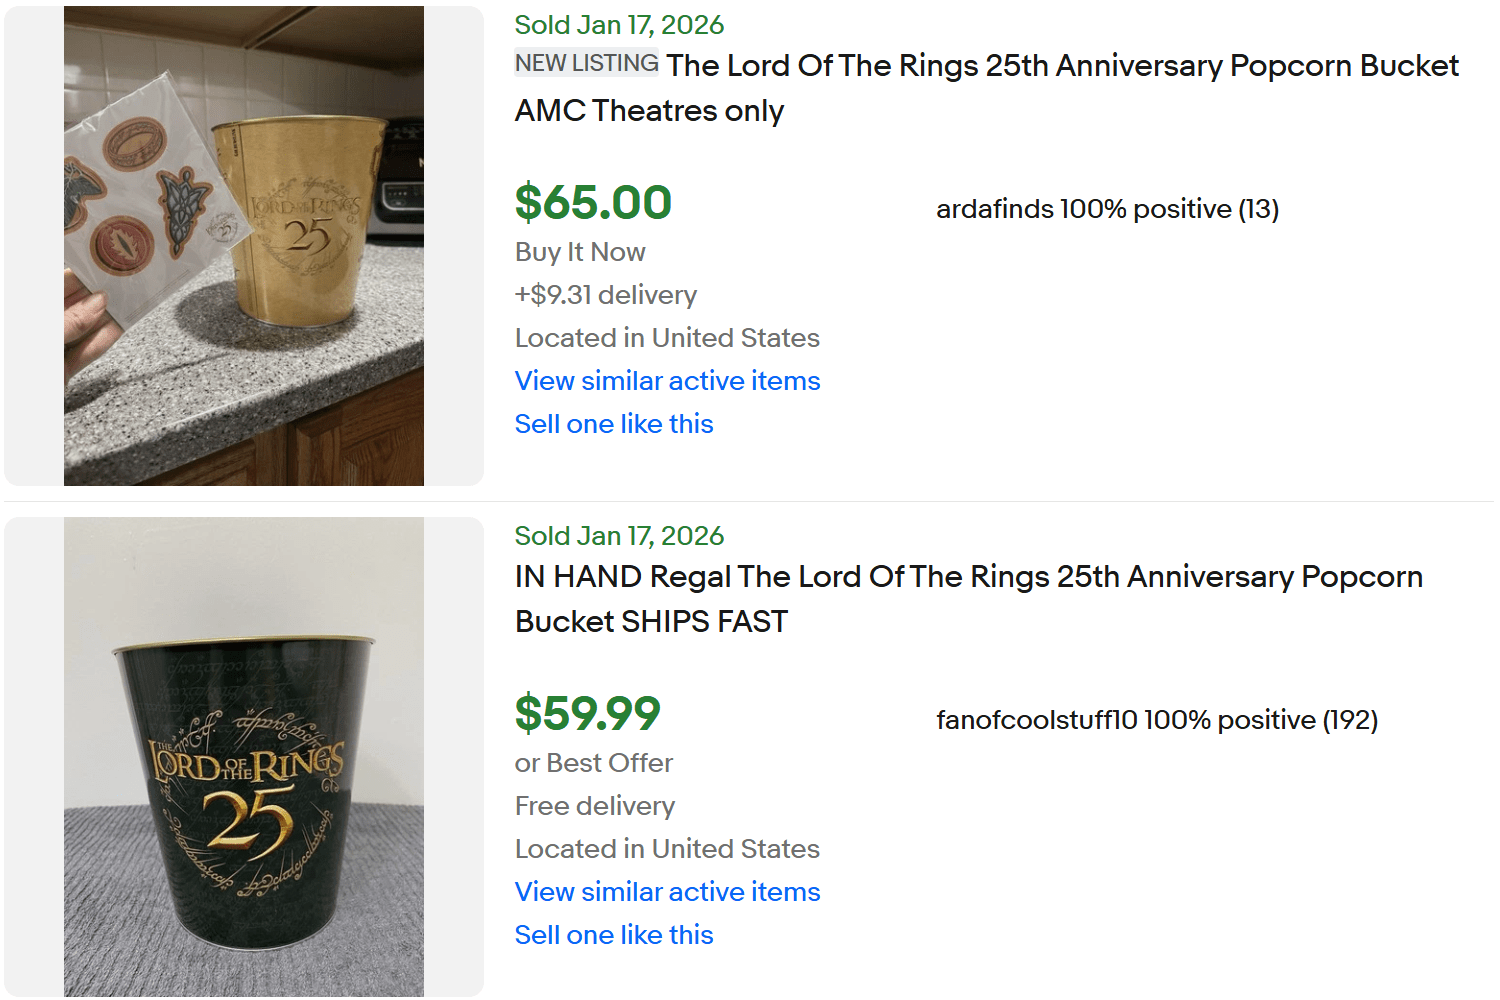This screenshot has height=1000, width=1500.
Task: Click 'View similar active items' under the Regal listing
Action: coord(667,891)
